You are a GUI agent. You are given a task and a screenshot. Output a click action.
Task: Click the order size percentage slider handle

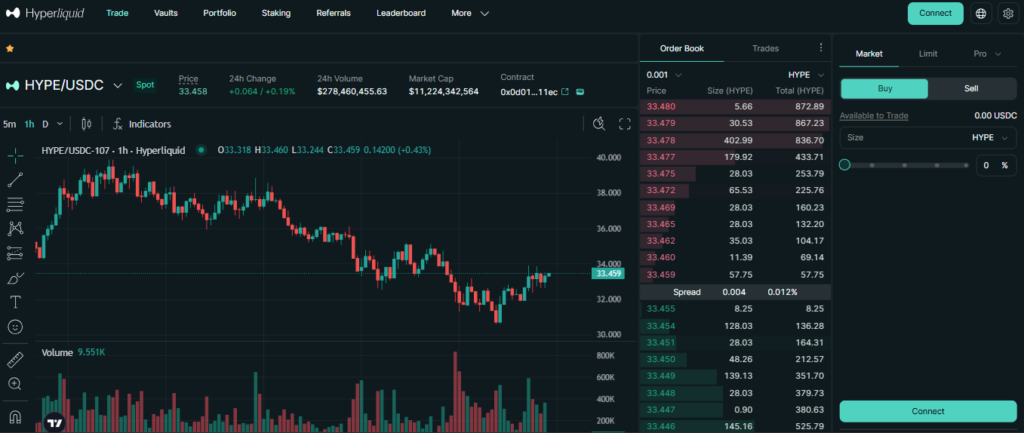[x=845, y=165]
